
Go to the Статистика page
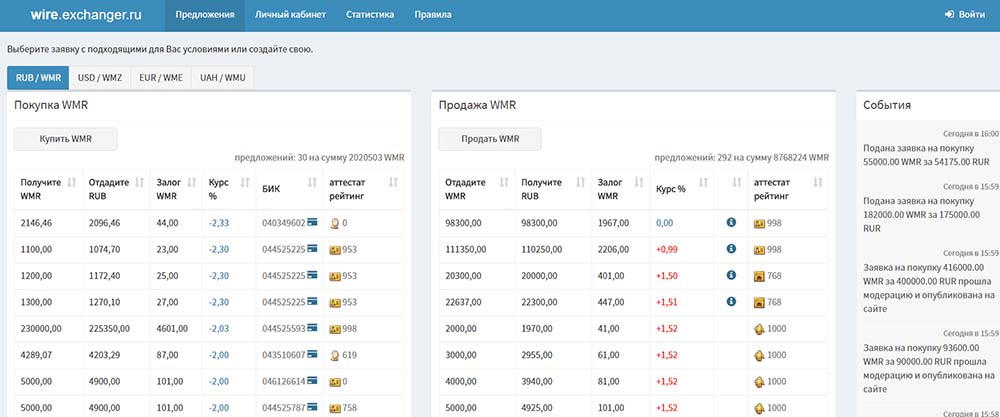pos(370,15)
